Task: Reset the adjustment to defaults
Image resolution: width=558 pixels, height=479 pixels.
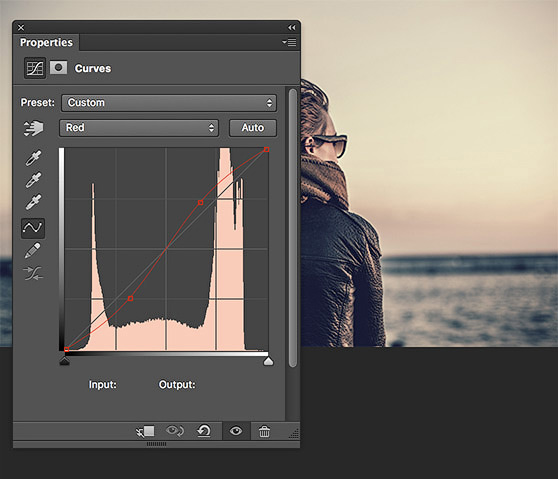Action: (x=204, y=431)
